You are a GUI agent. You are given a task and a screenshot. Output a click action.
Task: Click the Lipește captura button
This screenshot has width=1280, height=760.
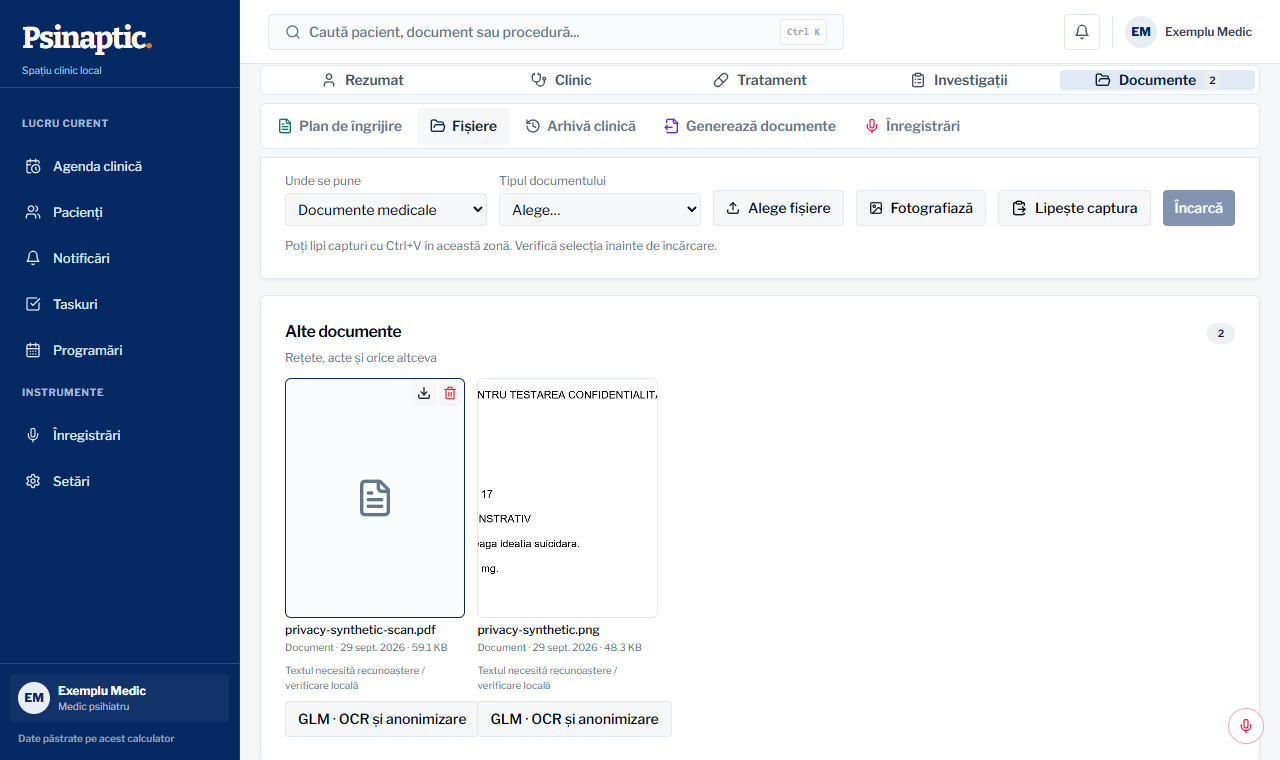tap(1074, 208)
